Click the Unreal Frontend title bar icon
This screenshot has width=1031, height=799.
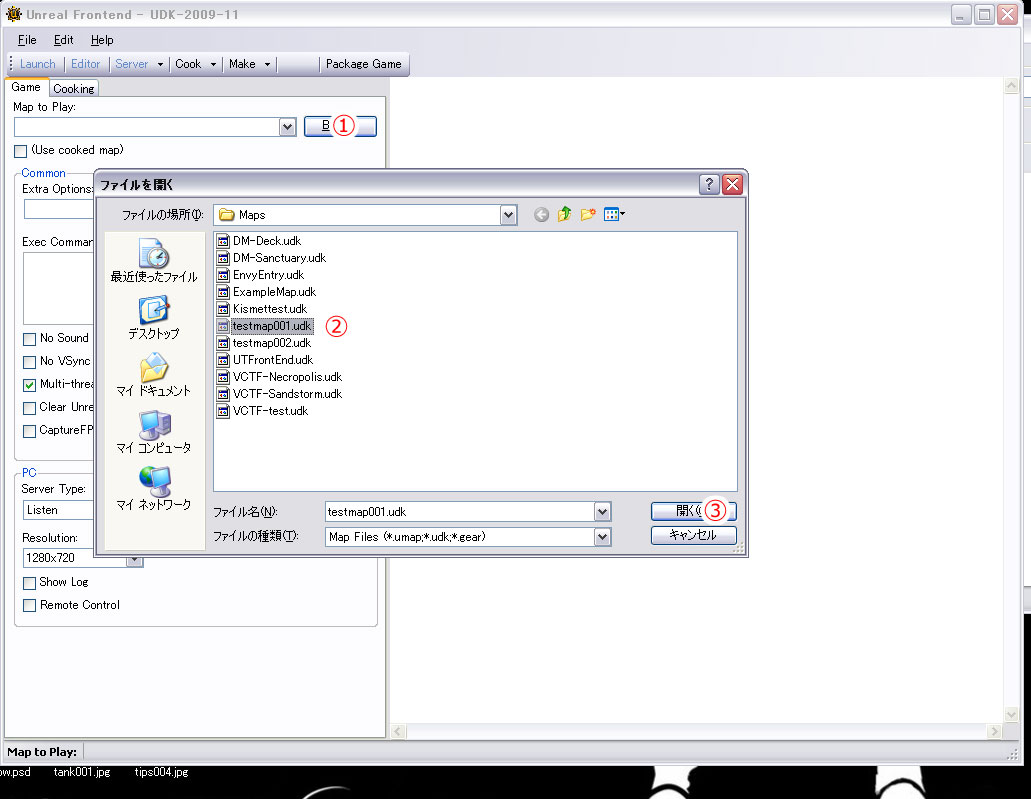pos(13,14)
